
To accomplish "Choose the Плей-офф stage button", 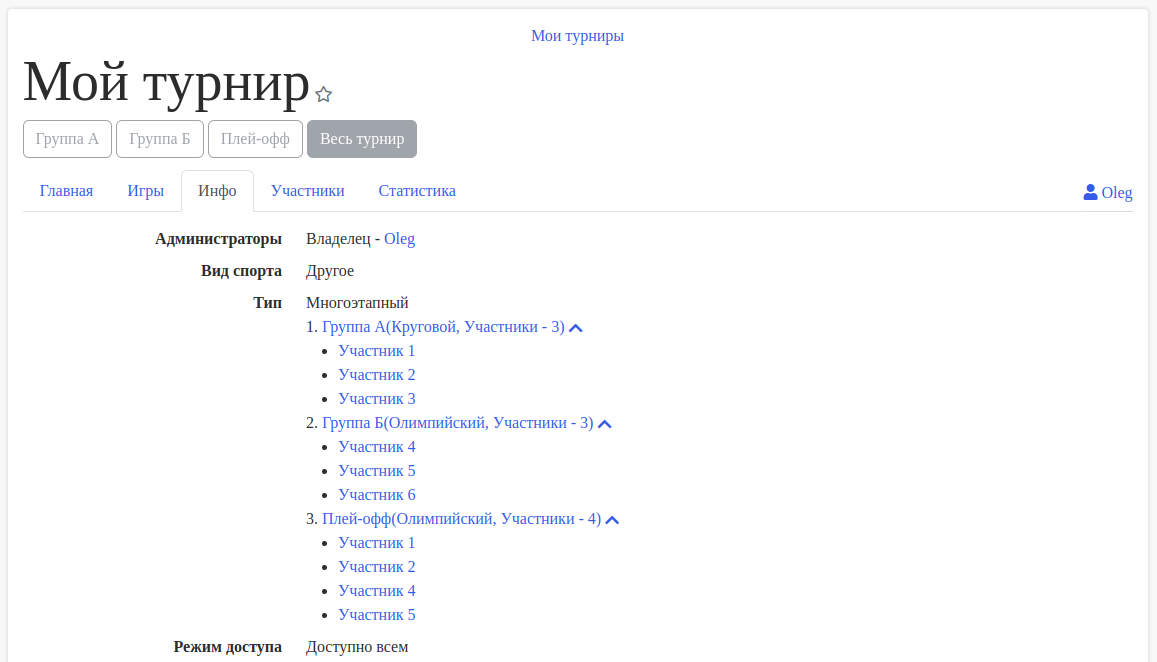I will click(255, 139).
